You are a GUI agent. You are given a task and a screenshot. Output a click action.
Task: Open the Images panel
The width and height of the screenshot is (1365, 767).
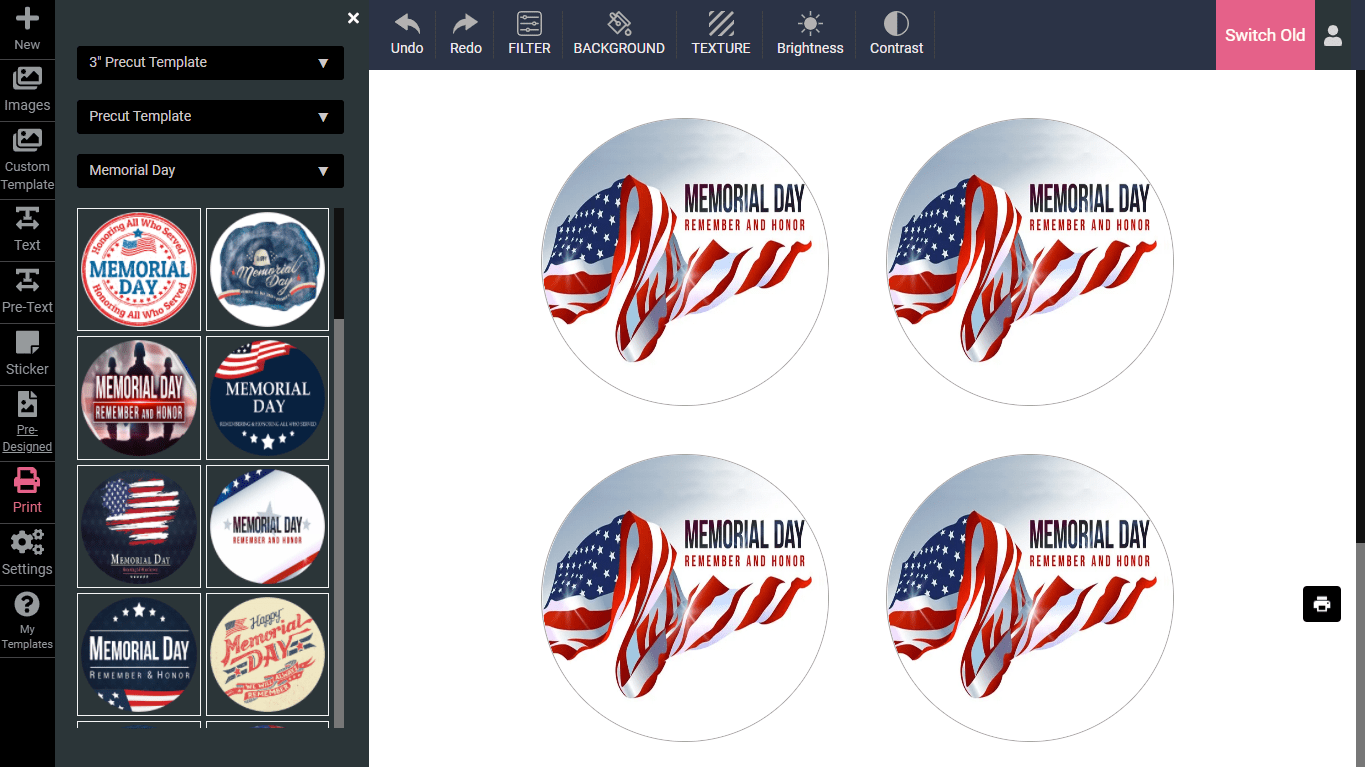click(27, 90)
